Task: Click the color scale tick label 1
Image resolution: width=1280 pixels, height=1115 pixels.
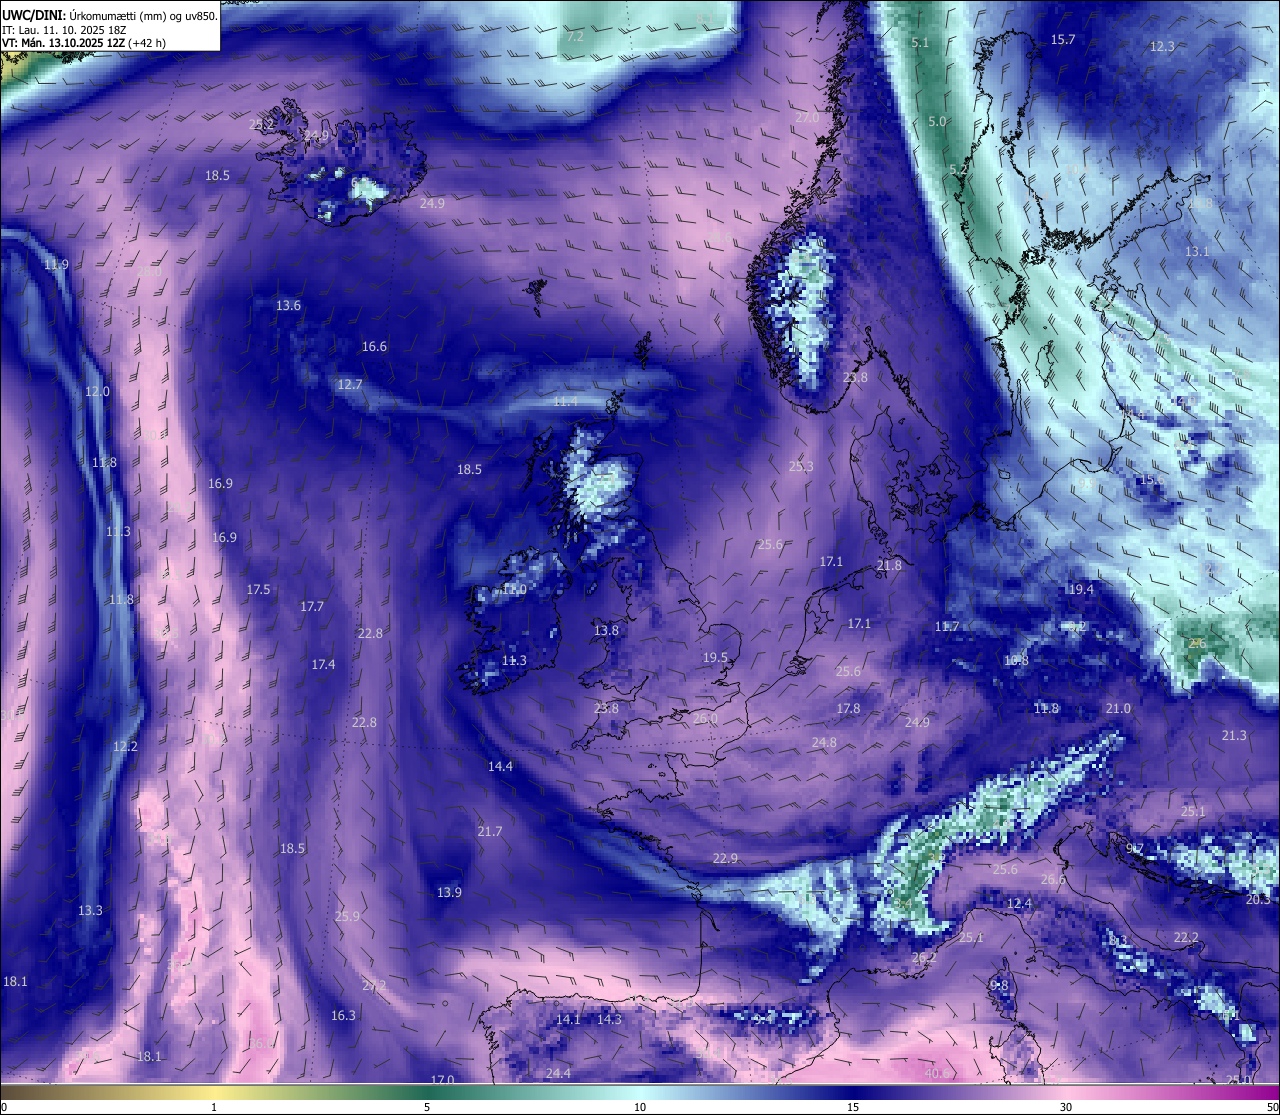Action: [214, 1107]
